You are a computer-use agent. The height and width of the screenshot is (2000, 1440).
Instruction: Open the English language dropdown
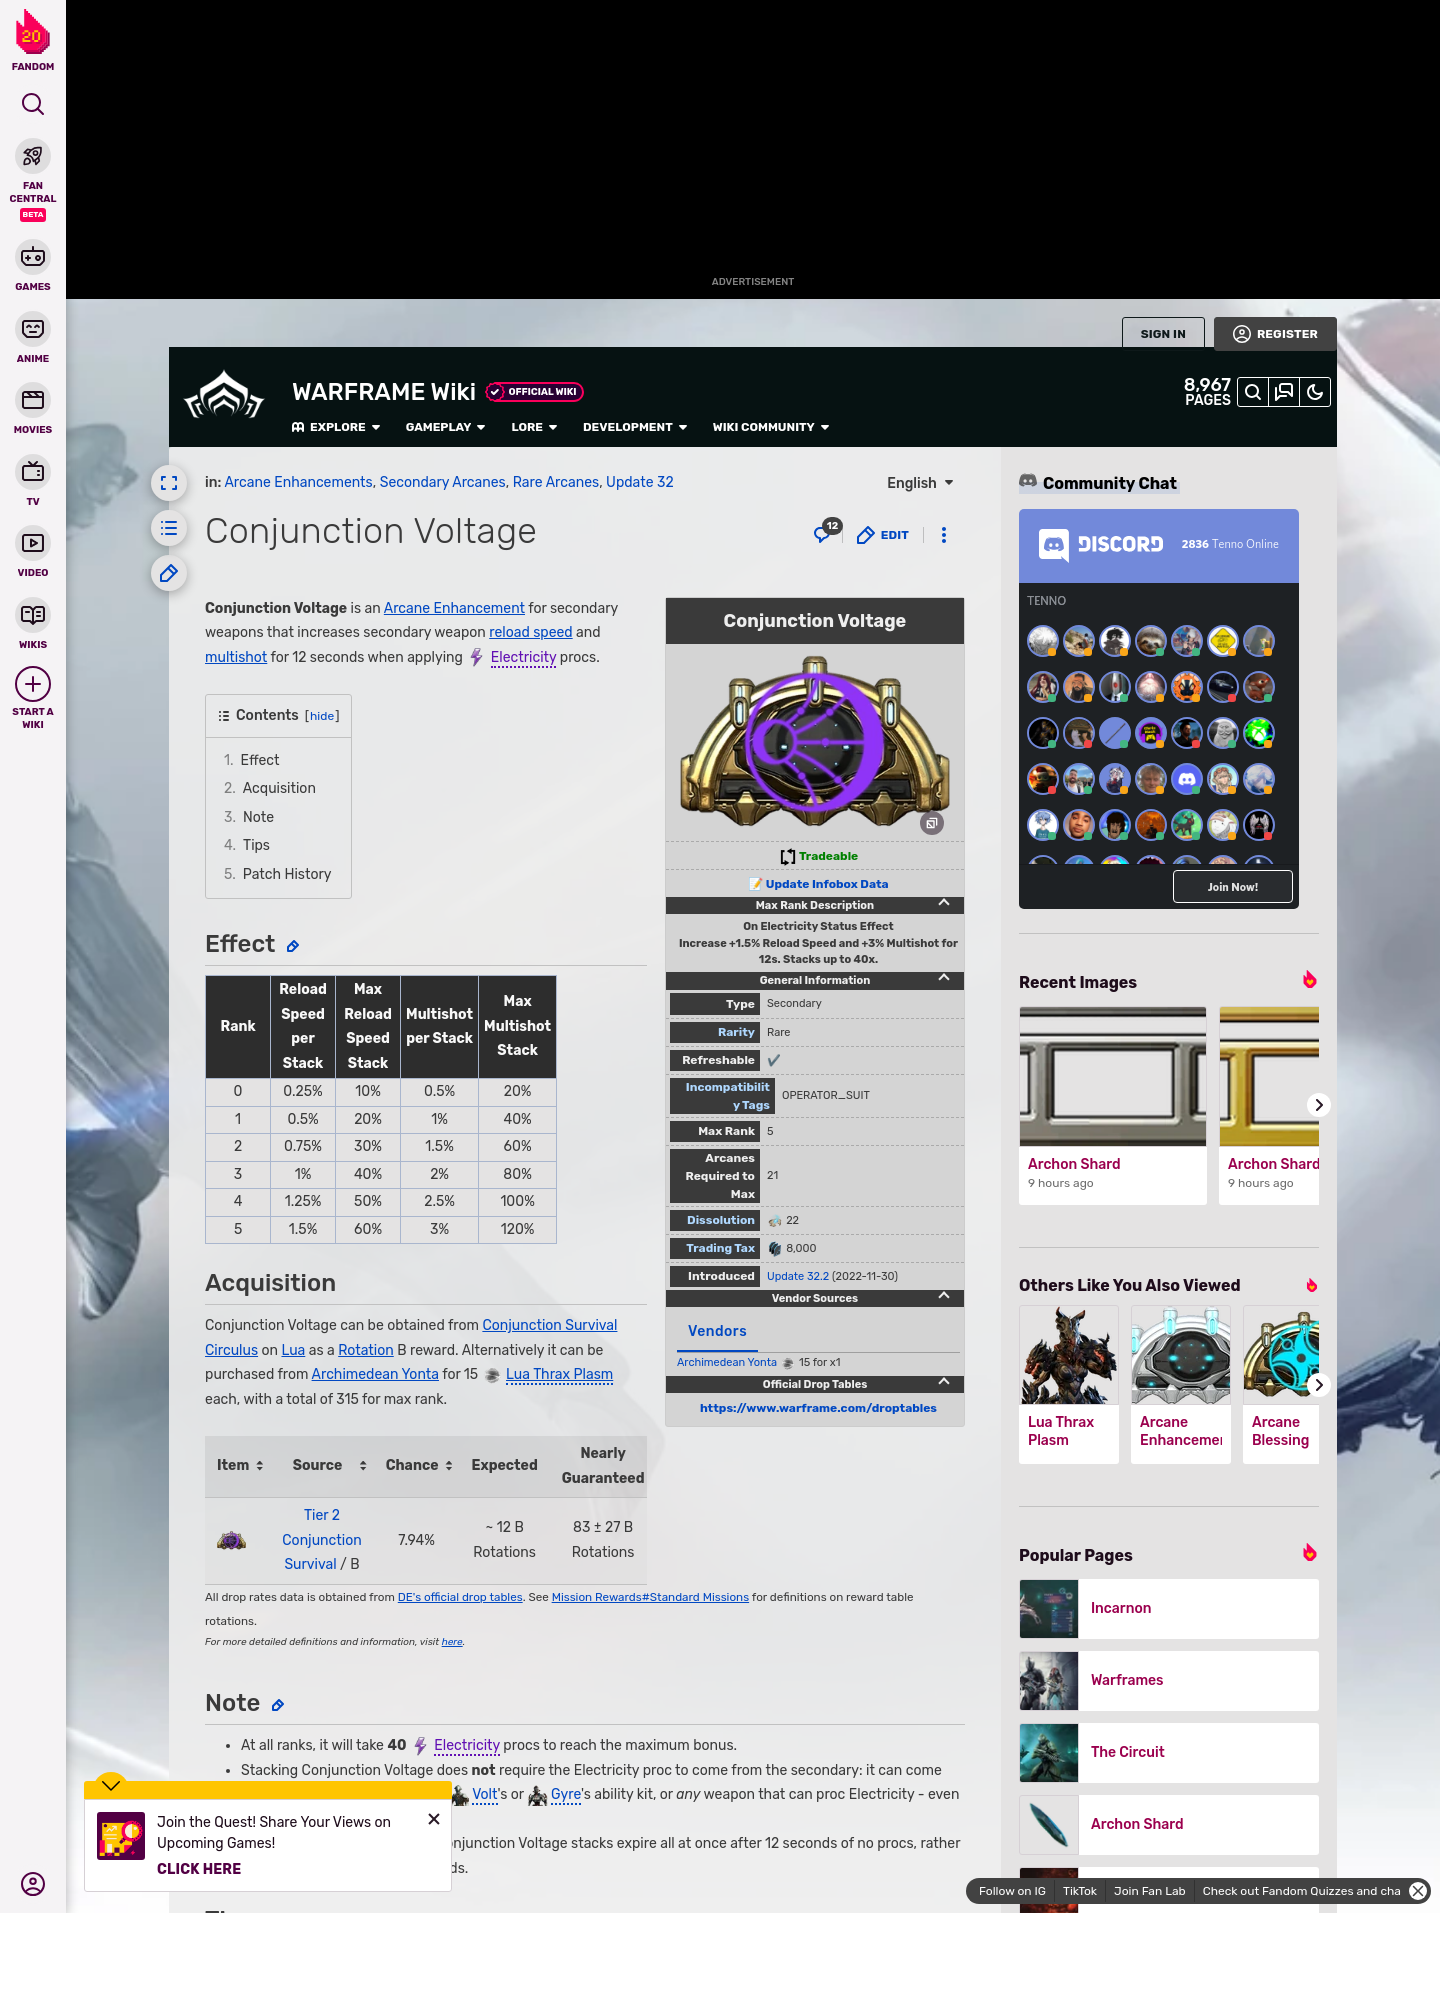click(920, 483)
